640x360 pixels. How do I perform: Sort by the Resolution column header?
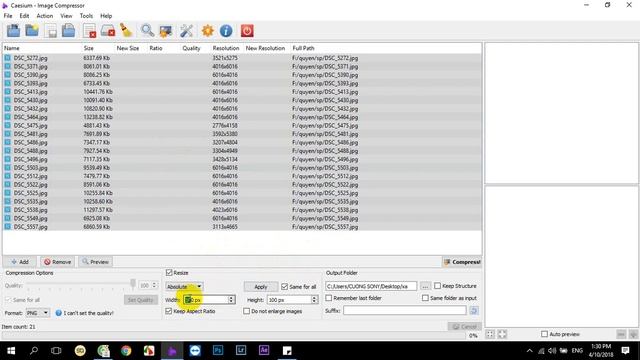tap(226, 48)
